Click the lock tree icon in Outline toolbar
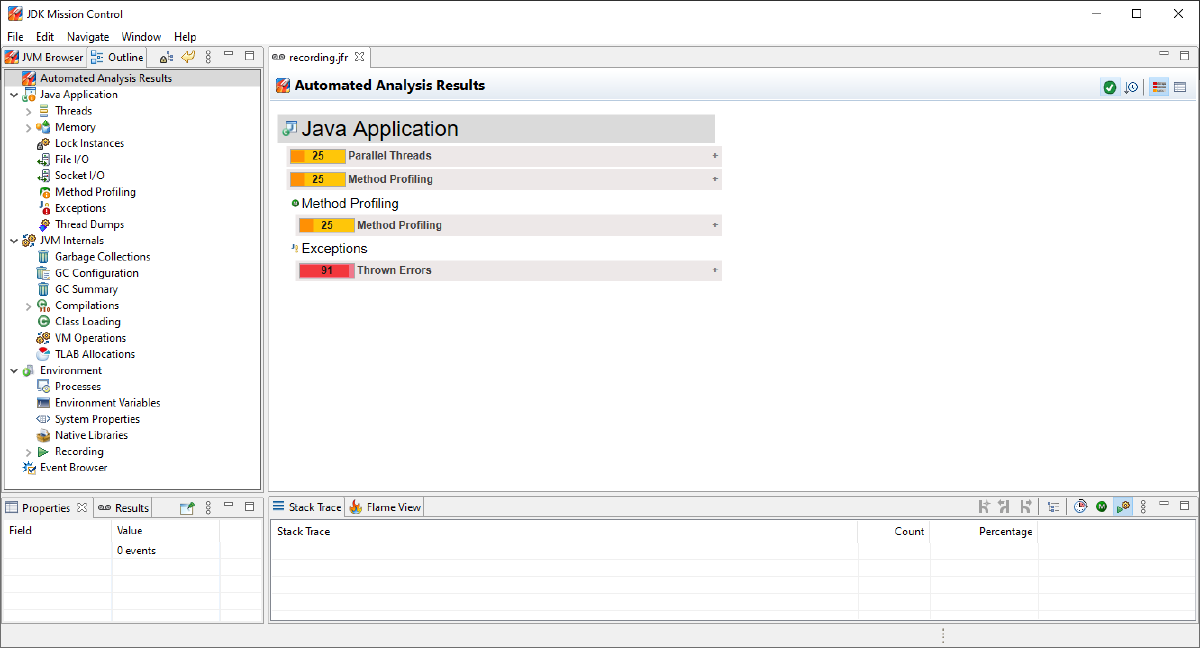This screenshot has width=1200, height=648. [166, 57]
